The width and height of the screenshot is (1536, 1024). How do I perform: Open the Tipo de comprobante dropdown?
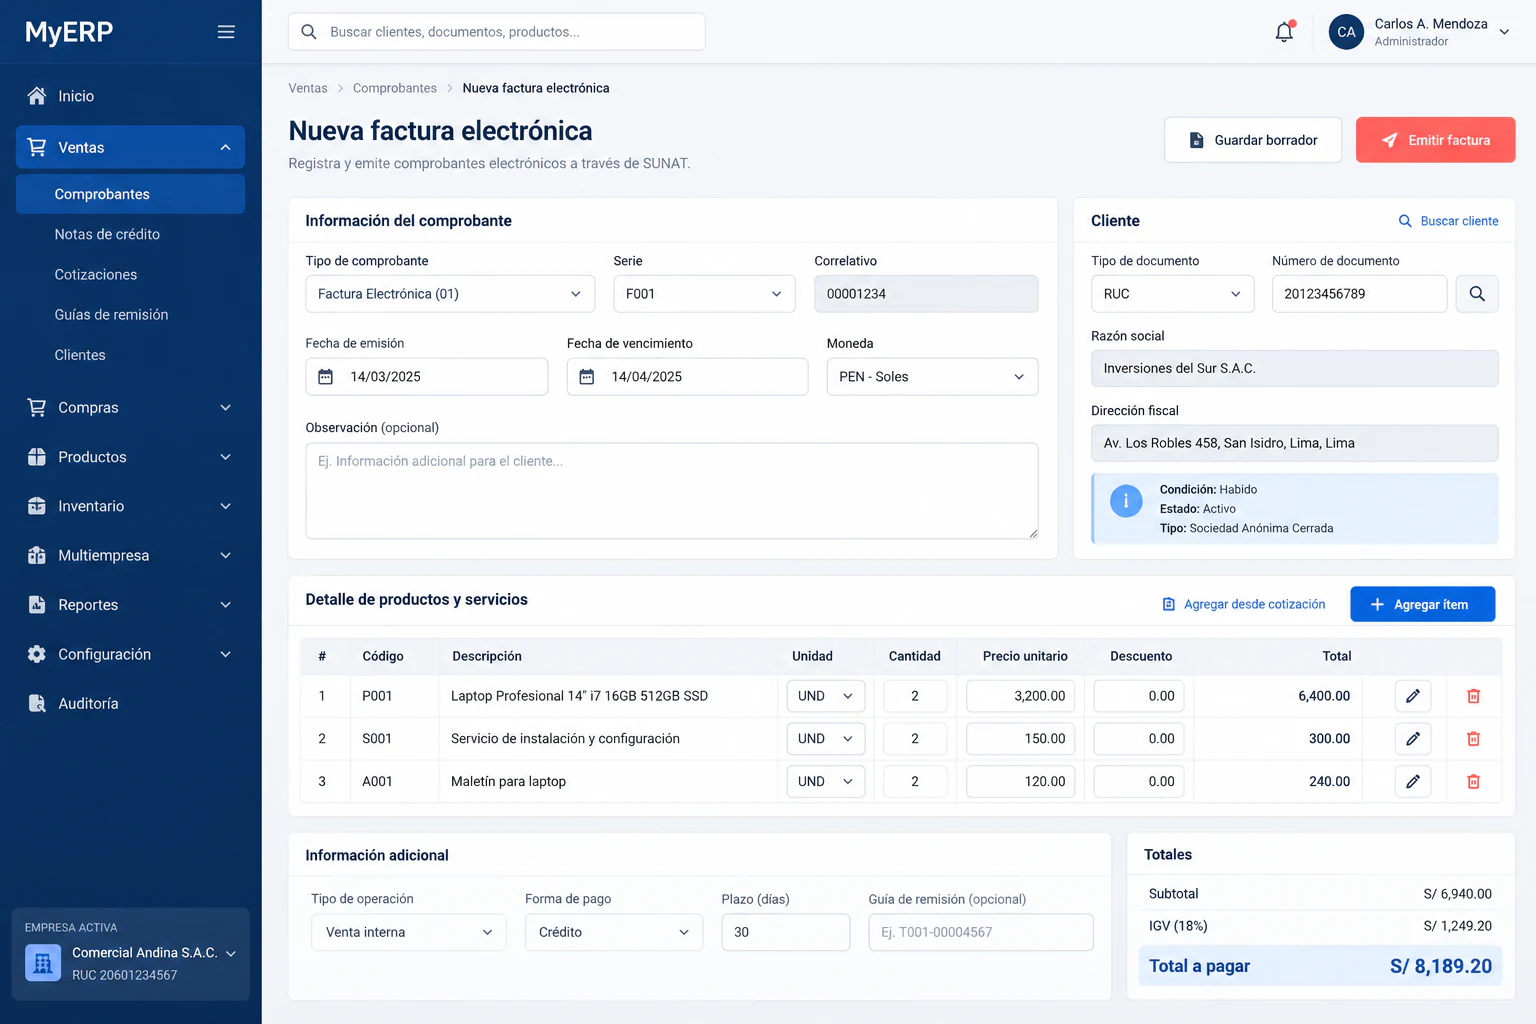tap(450, 294)
